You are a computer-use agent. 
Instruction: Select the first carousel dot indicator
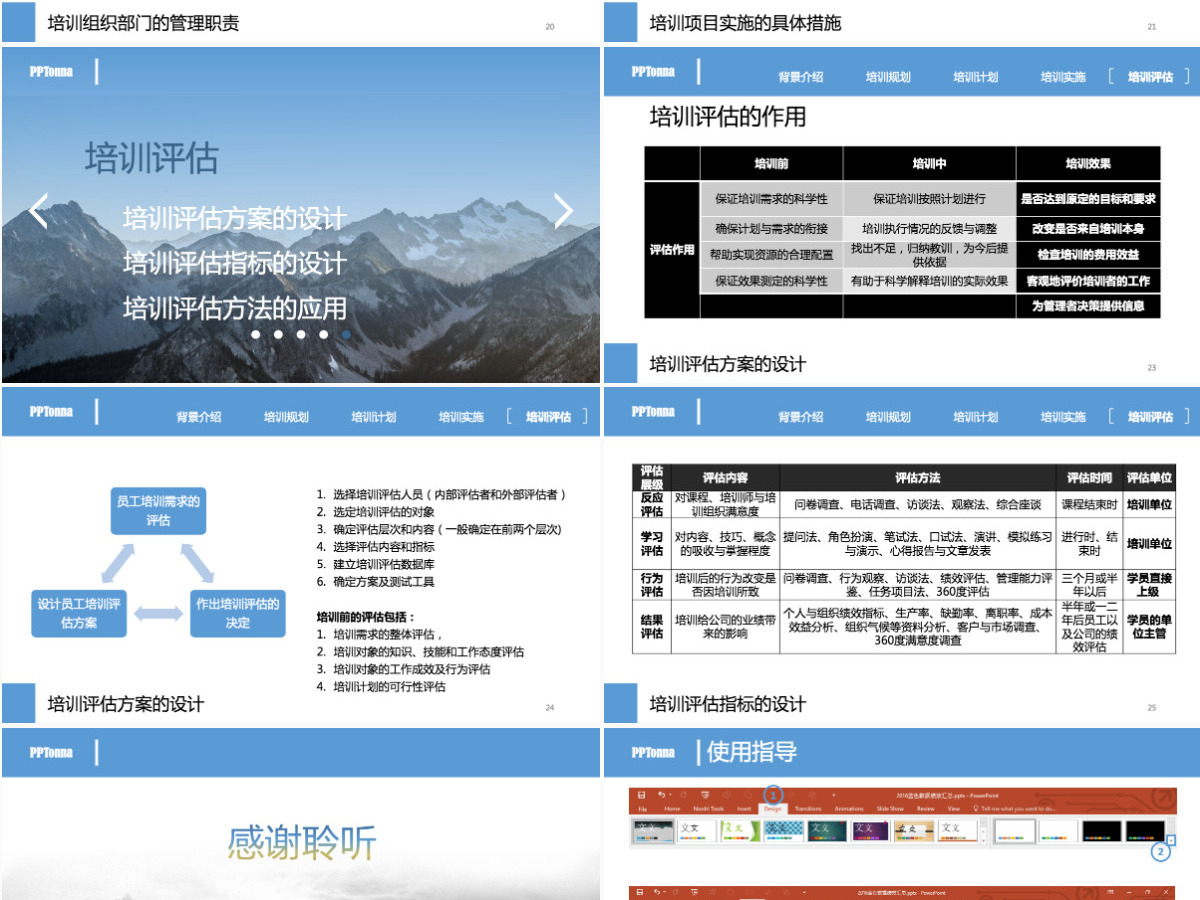tap(256, 334)
